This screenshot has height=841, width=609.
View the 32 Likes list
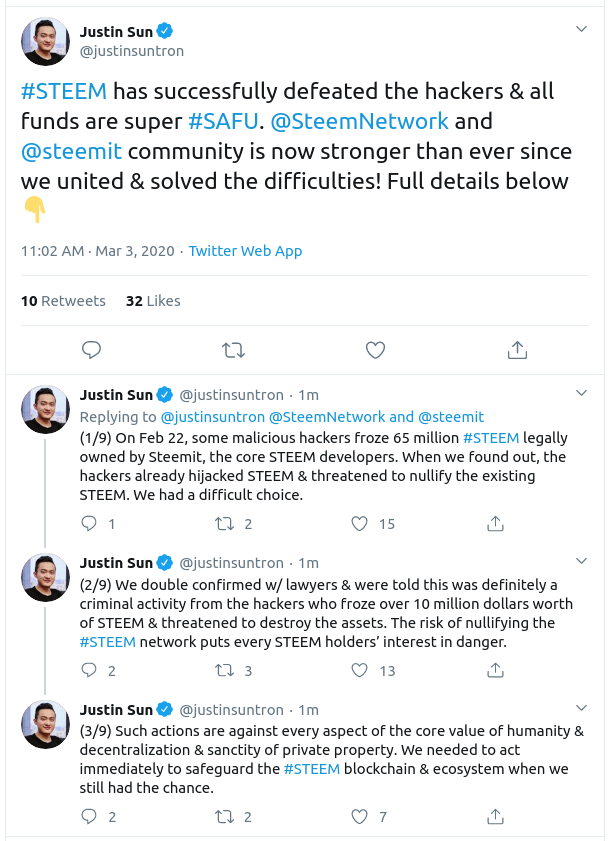[x=153, y=300]
